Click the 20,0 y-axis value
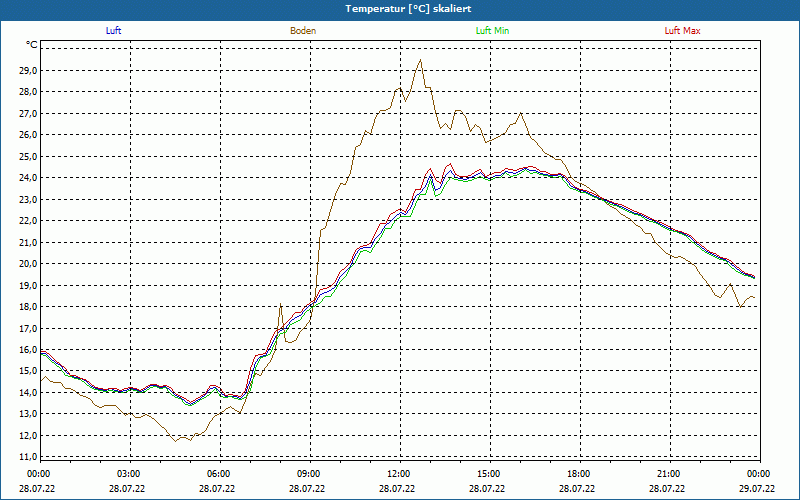Viewport: 800px width, 500px height. click(x=28, y=264)
